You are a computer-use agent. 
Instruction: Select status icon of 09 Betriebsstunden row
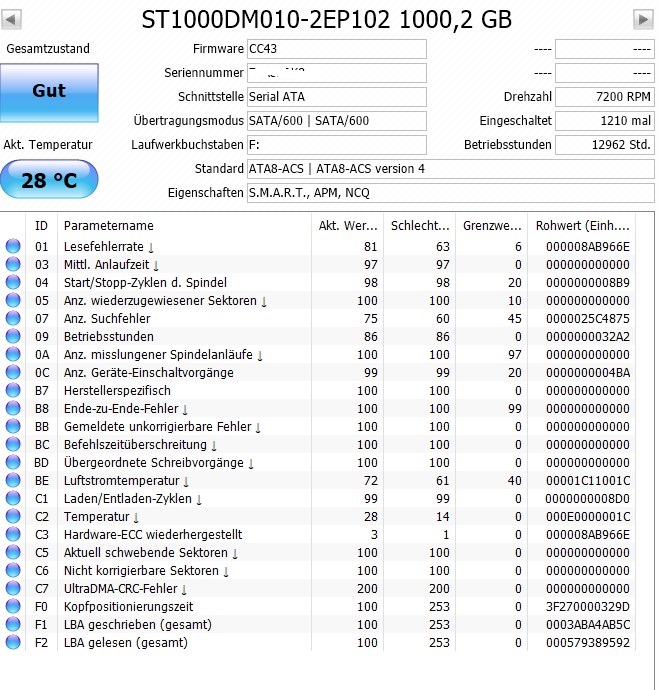[13, 336]
